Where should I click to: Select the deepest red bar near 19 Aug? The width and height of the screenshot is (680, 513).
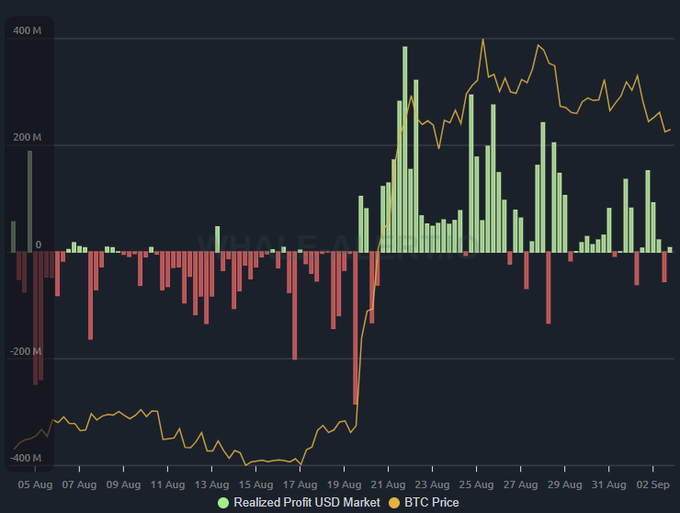pos(355,328)
